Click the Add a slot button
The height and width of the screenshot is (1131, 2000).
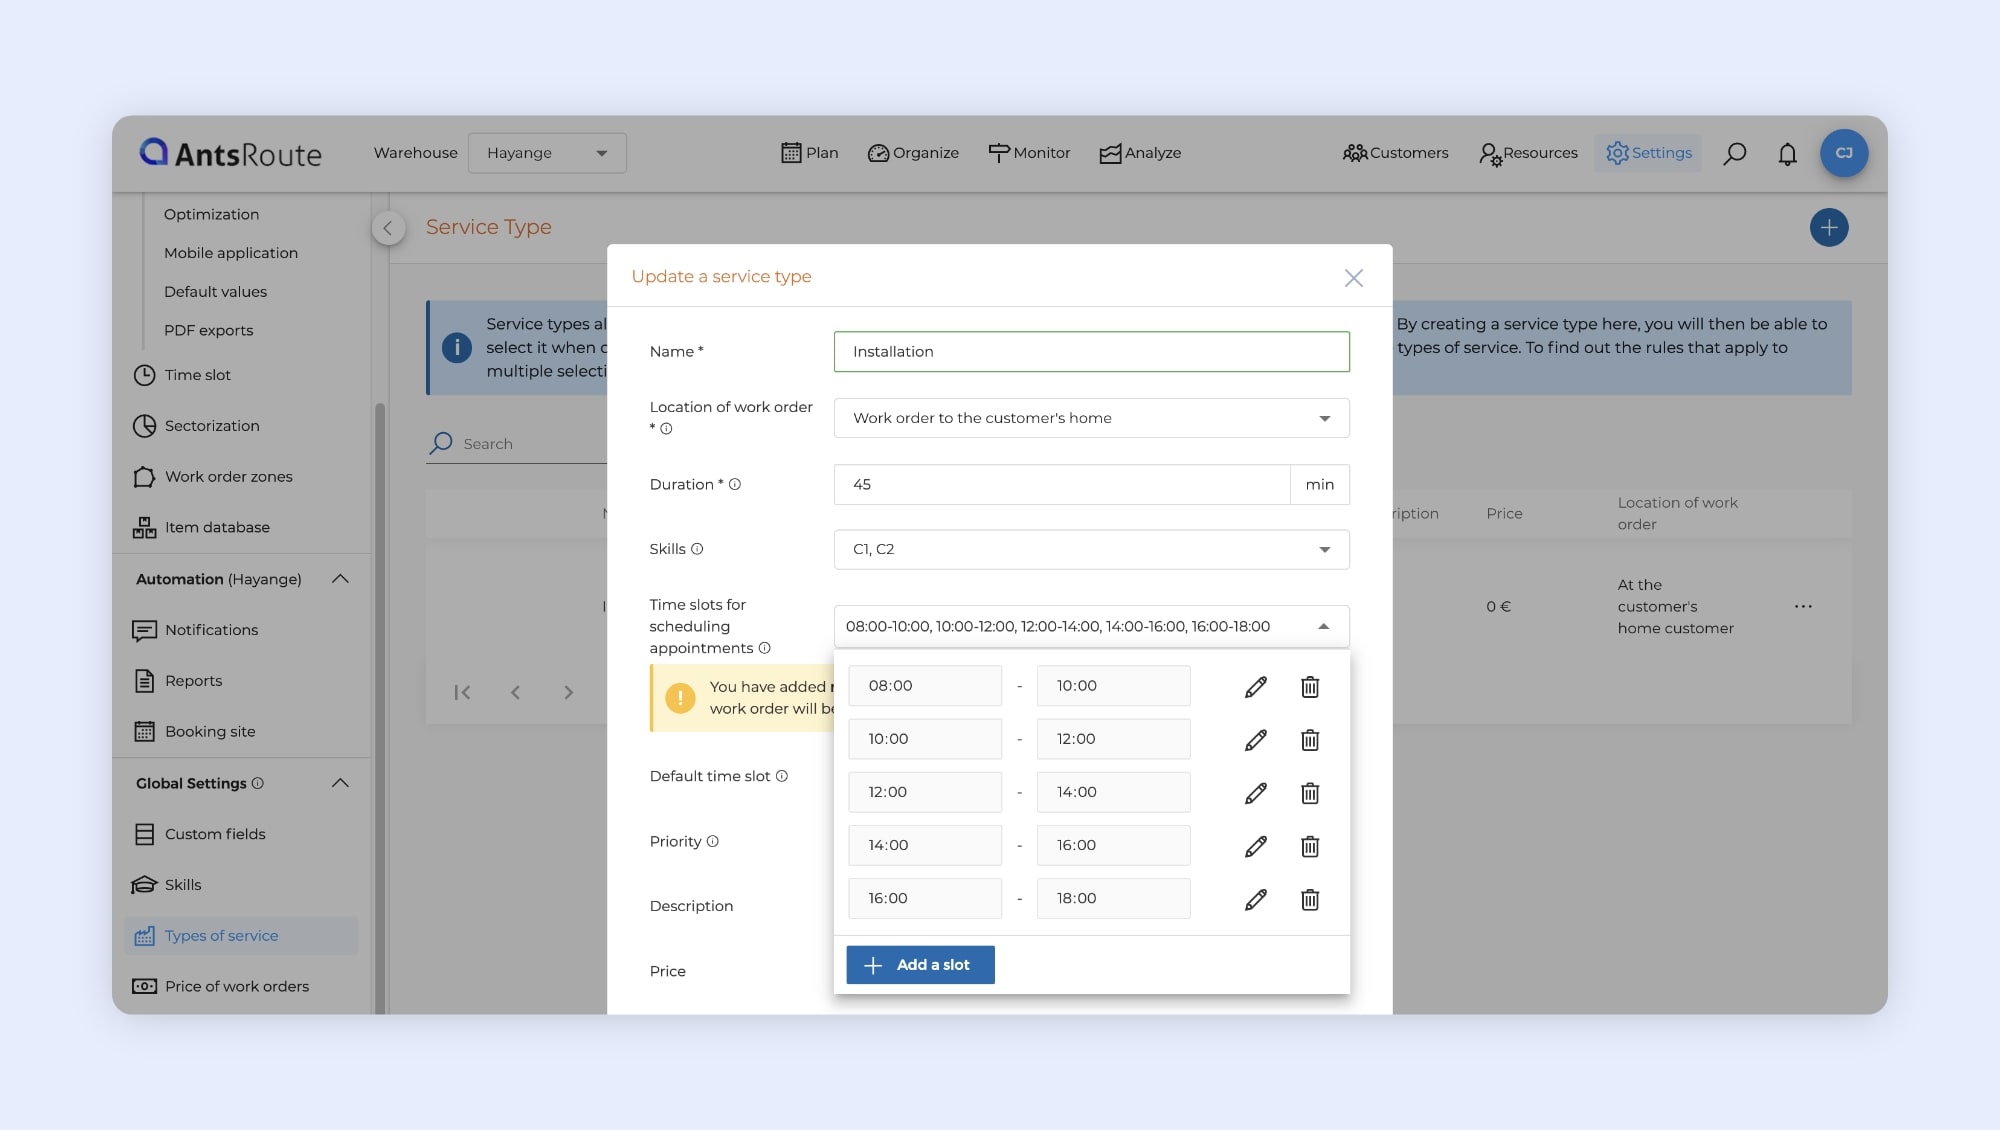coord(920,965)
